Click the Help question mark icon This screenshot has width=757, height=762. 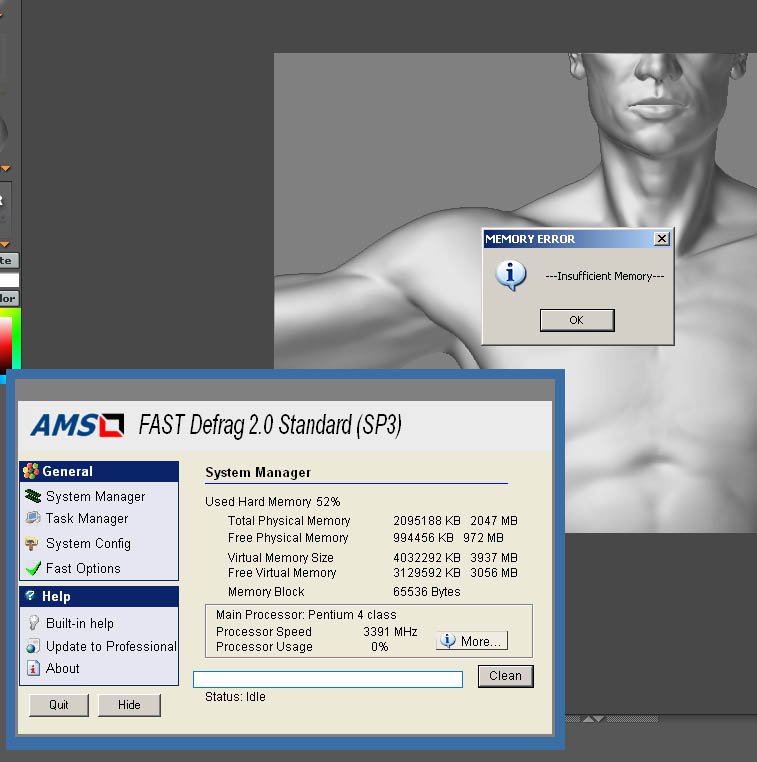click(x=30, y=596)
